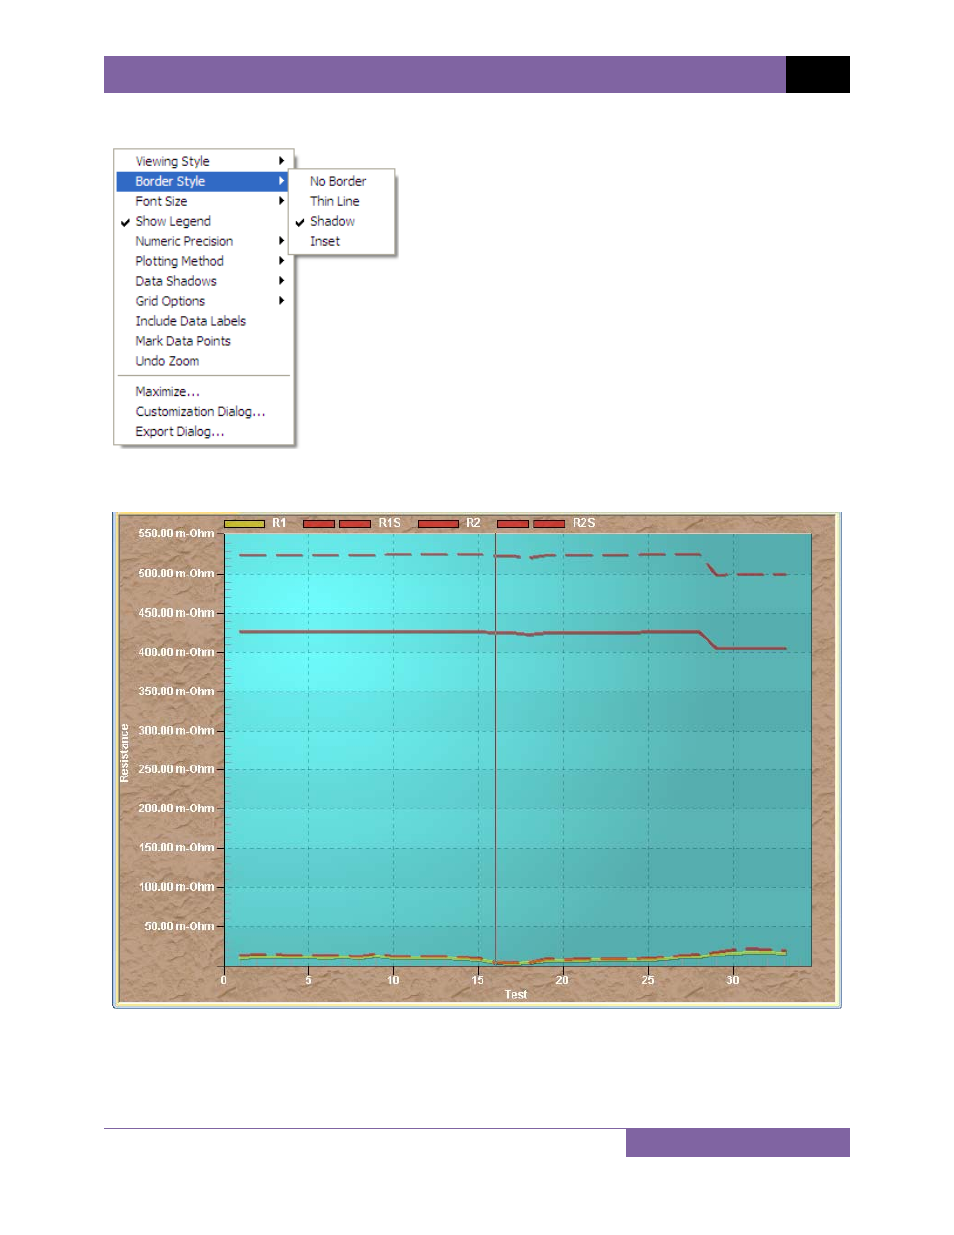
Task: Pick Thin Line border style
Action: coord(342,201)
